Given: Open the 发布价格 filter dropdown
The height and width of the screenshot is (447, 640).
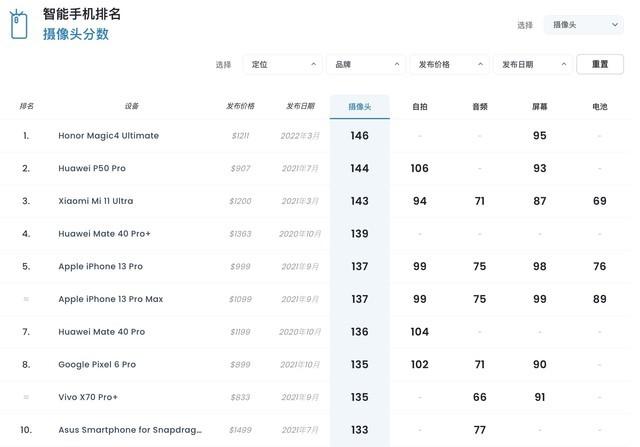Looking at the screenshot, I should point(449,64).
